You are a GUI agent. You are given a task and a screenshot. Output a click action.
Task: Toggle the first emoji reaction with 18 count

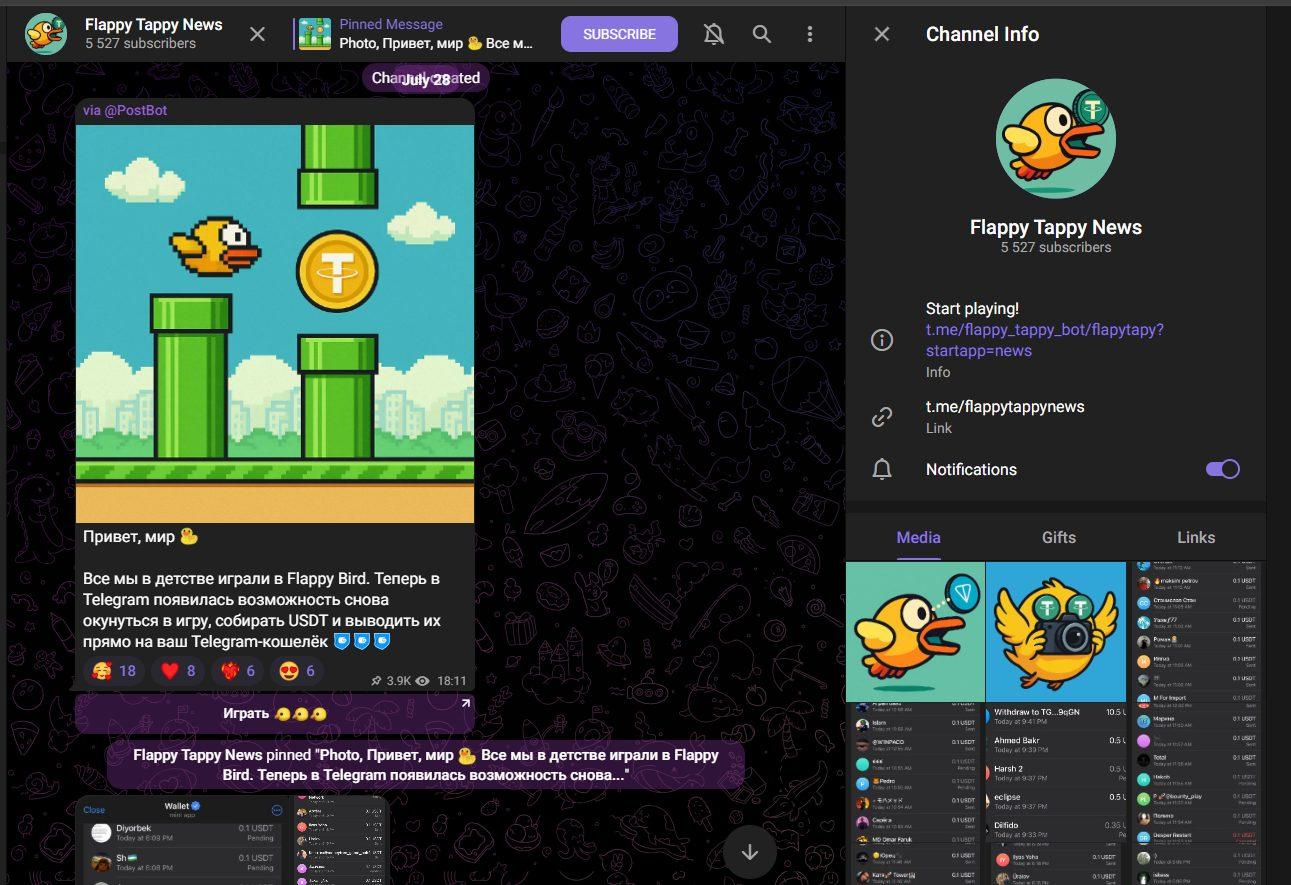(x=114, y=671)
